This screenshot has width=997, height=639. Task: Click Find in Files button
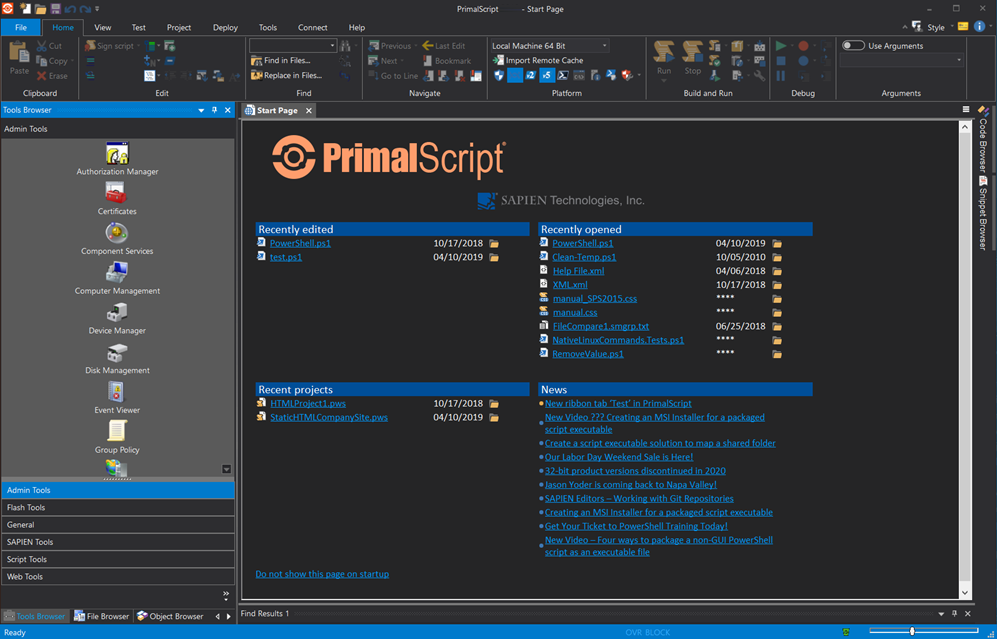click(280, 60)
